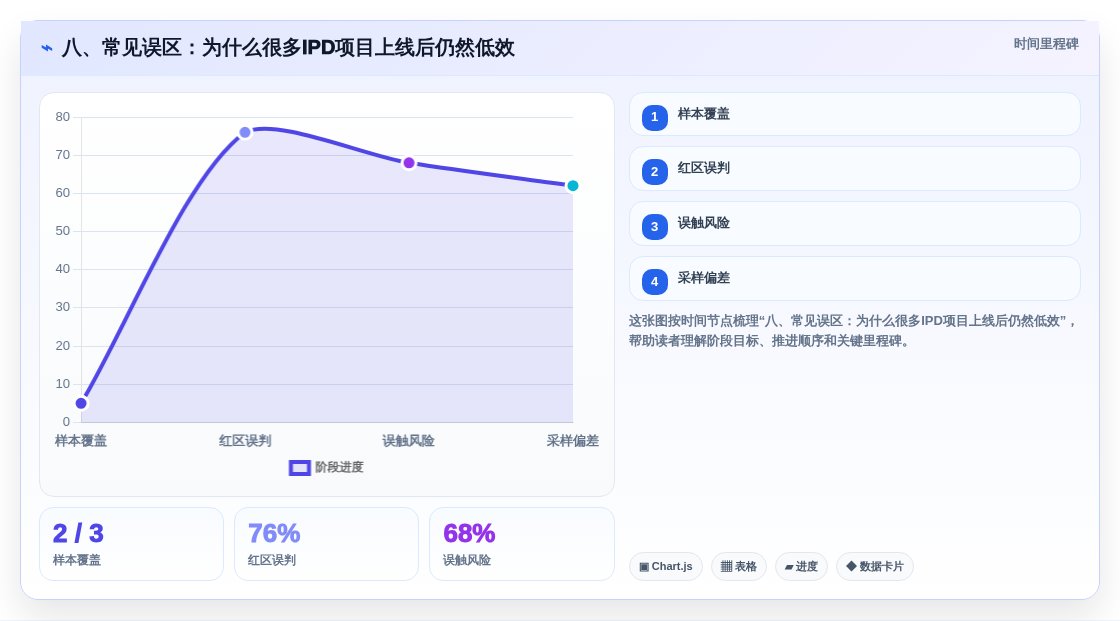Click the 表格 tag chip

739,567
